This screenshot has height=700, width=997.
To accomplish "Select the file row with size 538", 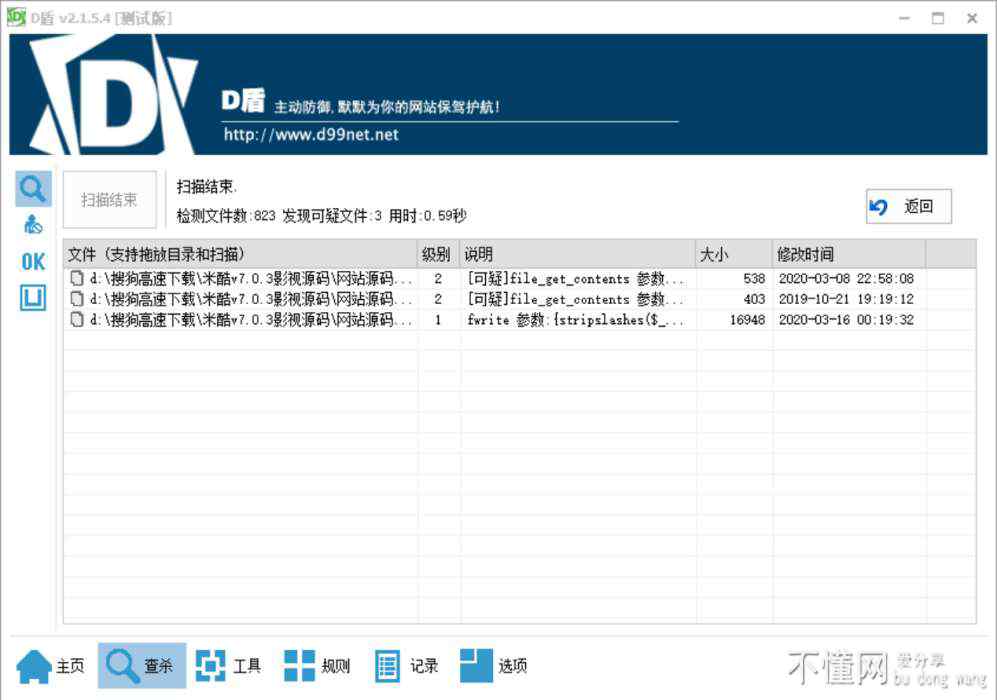I will (519, 278).
